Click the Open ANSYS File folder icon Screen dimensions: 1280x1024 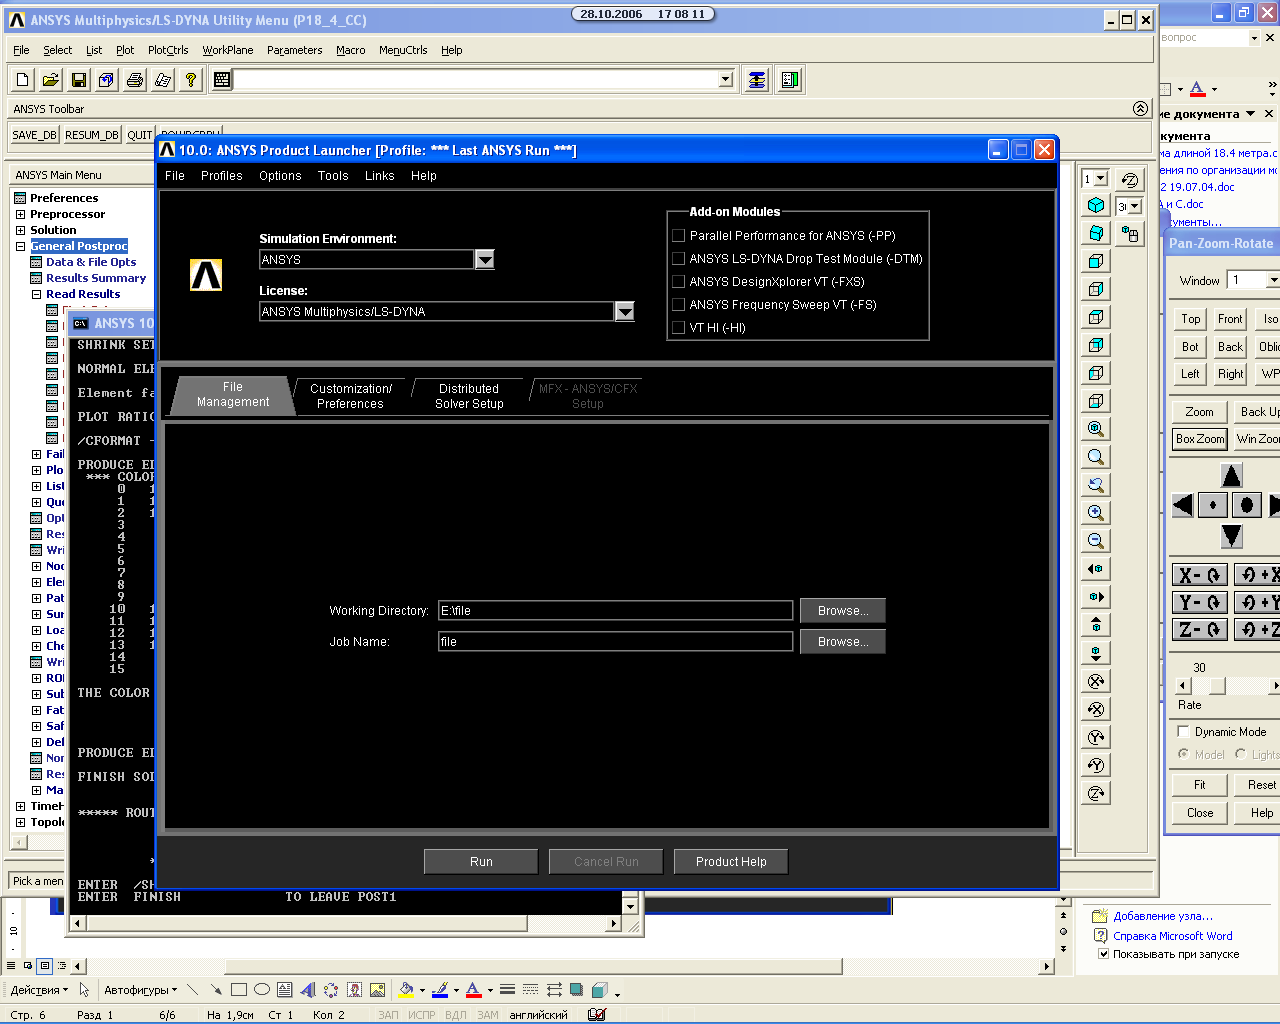click(51, 80)
